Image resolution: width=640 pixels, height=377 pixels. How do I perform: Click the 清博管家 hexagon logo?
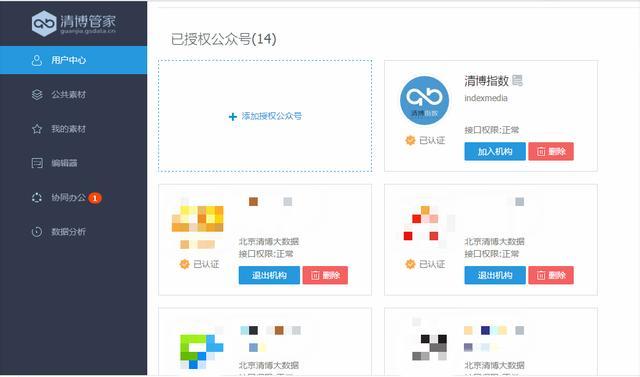click(44, 23)
